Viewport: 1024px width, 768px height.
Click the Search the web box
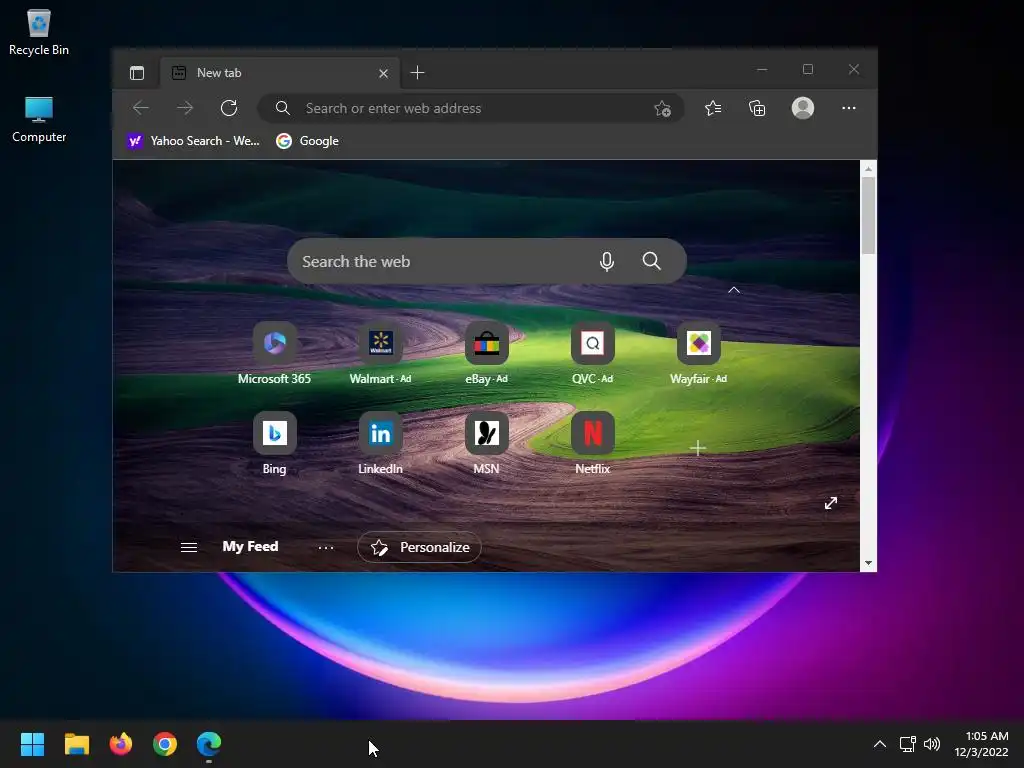coord(487,261)
